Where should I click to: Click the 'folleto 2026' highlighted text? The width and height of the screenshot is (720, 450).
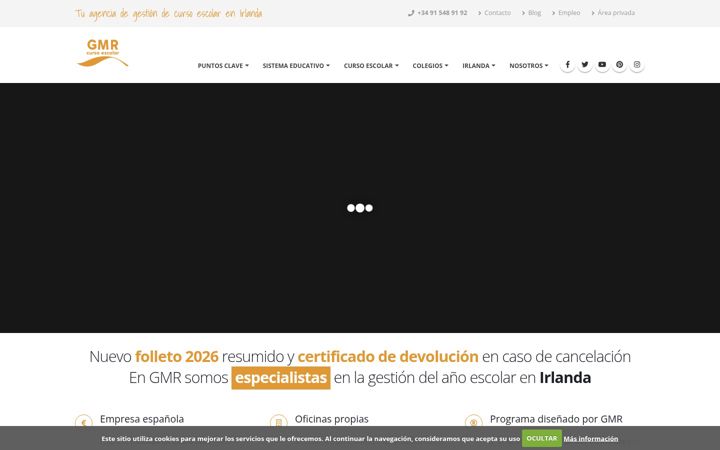[177, 356]
